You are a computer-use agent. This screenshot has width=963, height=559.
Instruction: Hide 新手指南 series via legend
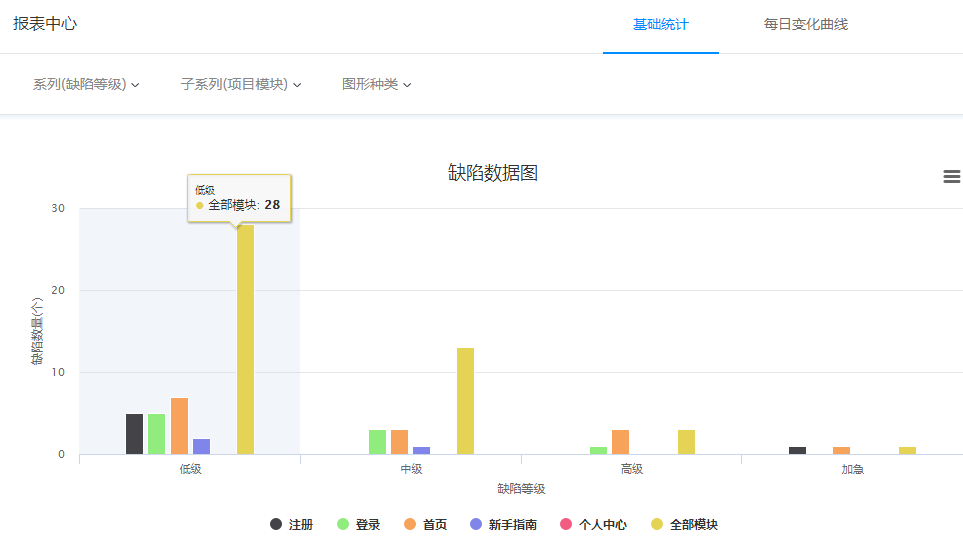(x=504, y=524)
